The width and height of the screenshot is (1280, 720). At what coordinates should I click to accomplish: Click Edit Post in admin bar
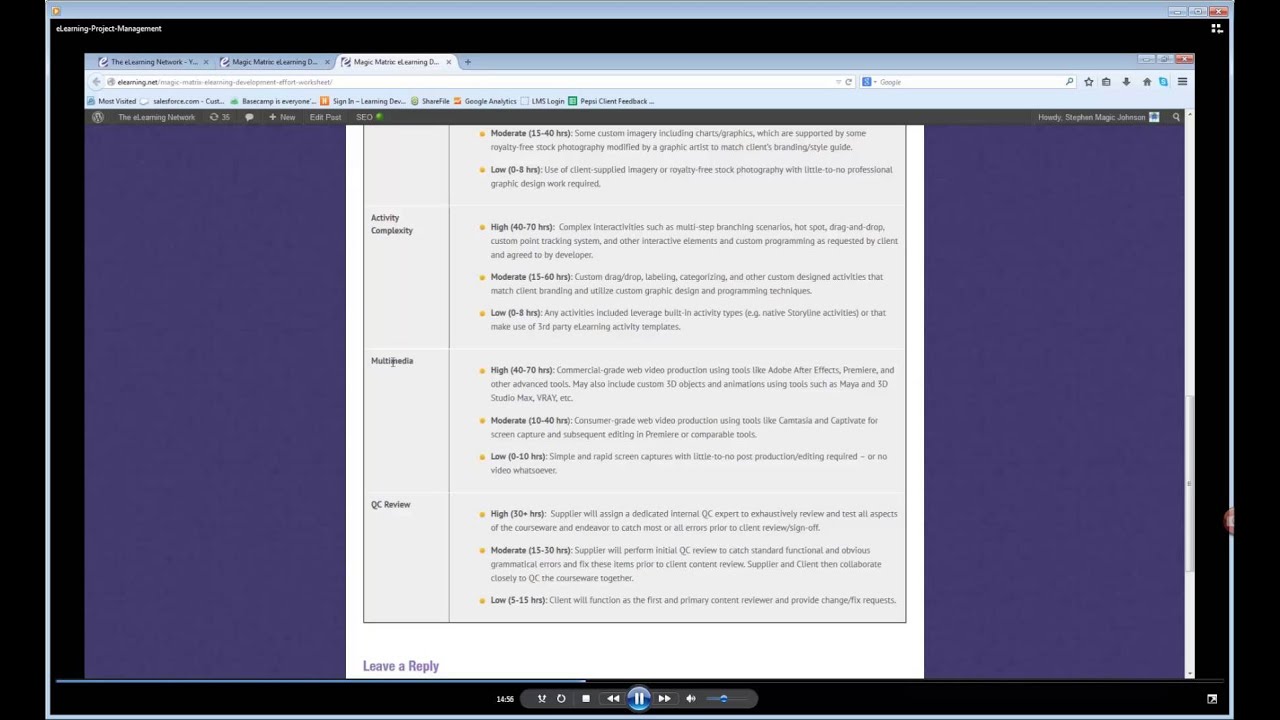coord(325,117)
